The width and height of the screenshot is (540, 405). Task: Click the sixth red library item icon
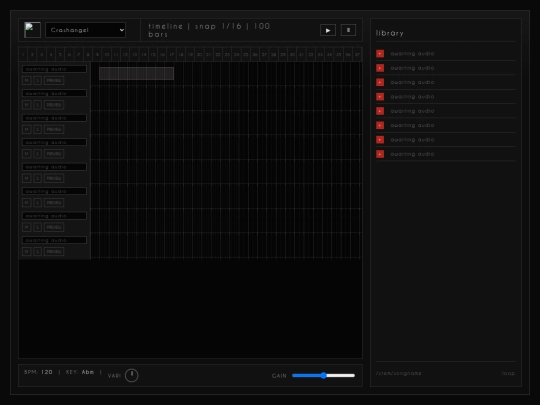pyautogui.click(x=380, y=125)
